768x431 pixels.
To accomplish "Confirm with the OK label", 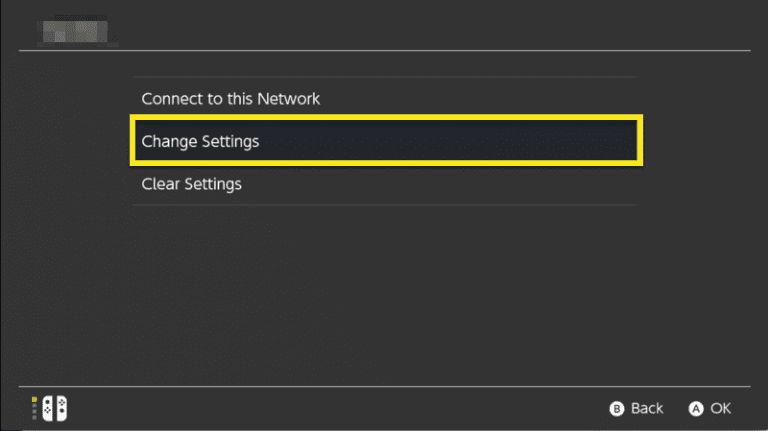I will [720, 408].
